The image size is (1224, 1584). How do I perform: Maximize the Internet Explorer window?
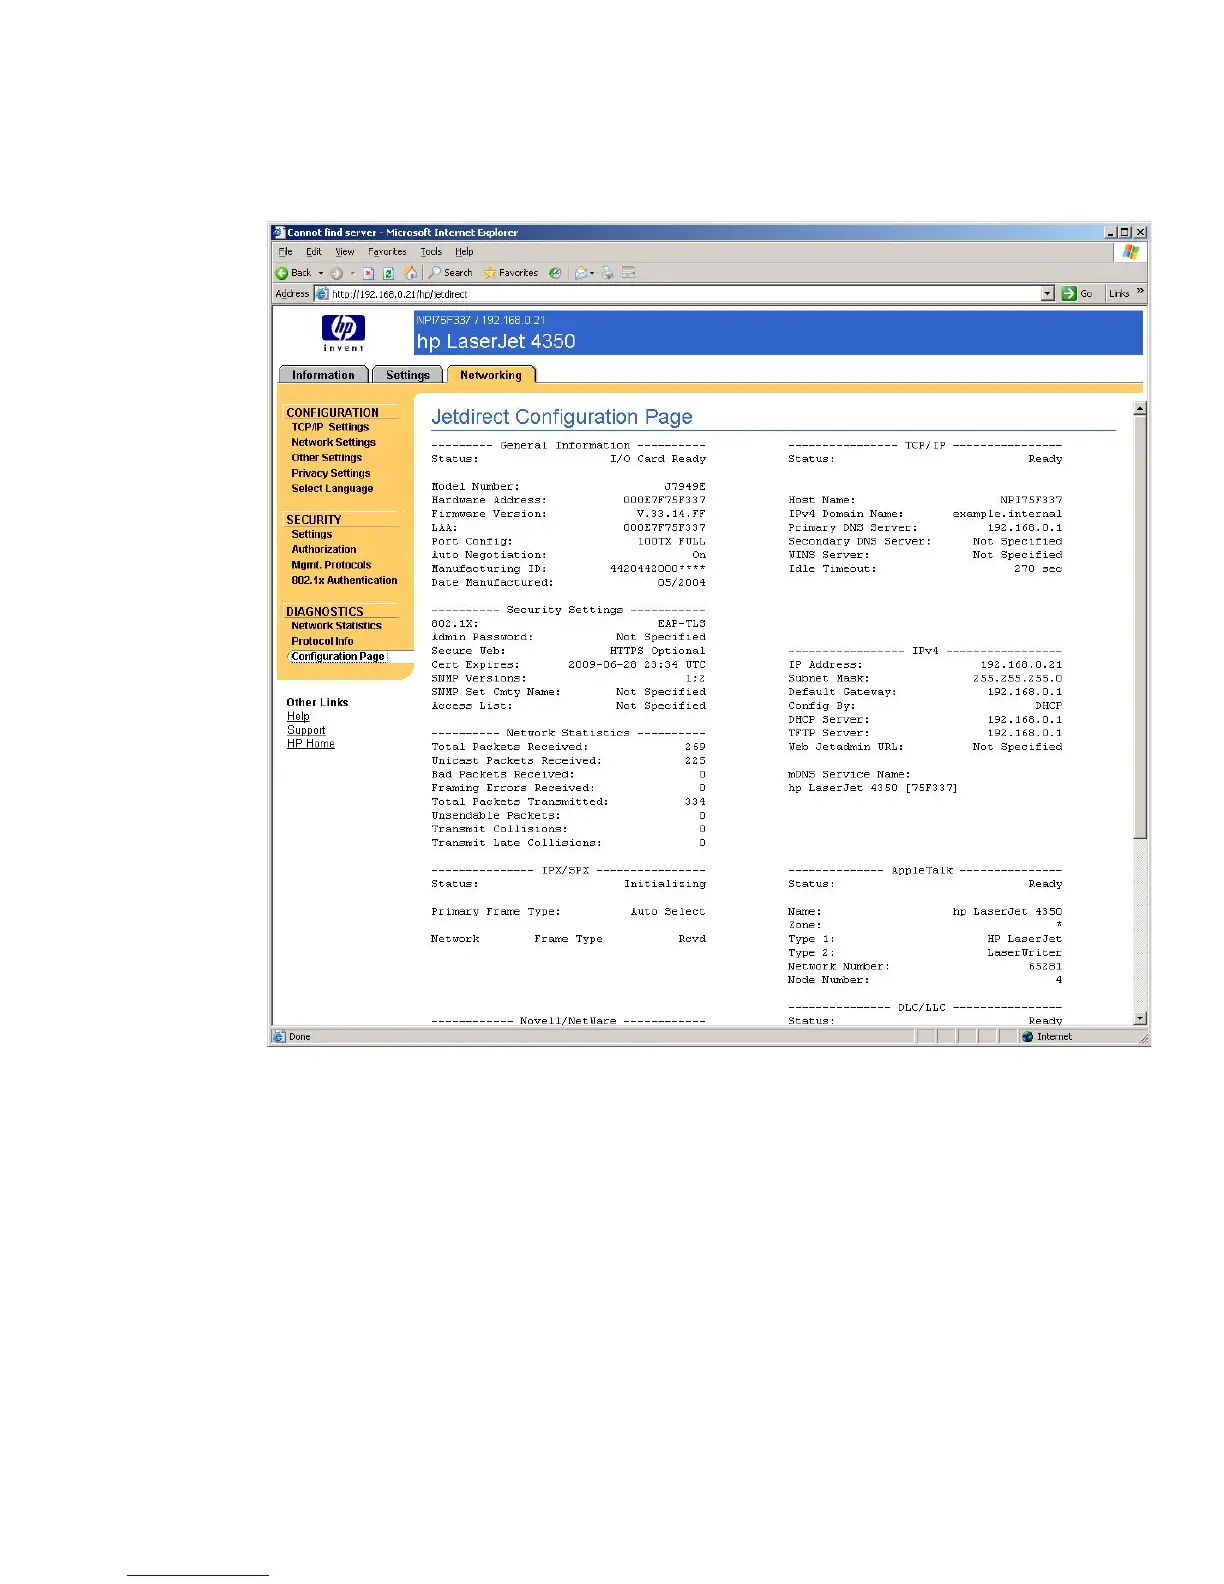pyautogui.click(x=1125, y=232)
